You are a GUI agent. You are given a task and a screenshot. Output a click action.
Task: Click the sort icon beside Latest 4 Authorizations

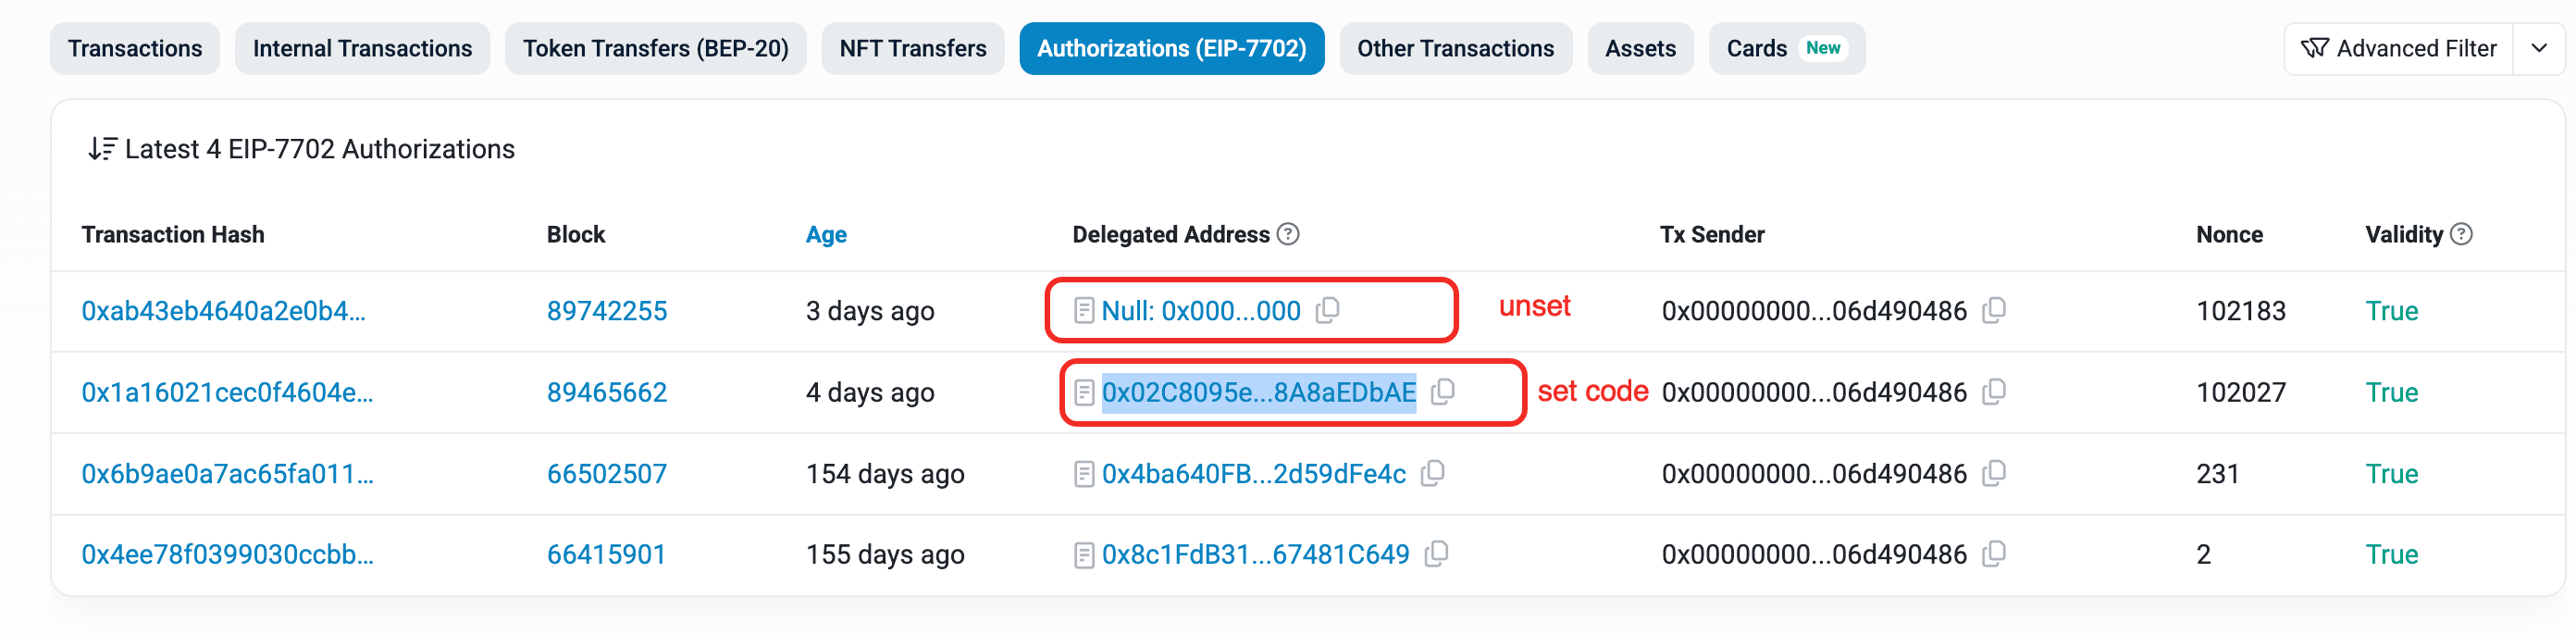(x=102, y=149)
